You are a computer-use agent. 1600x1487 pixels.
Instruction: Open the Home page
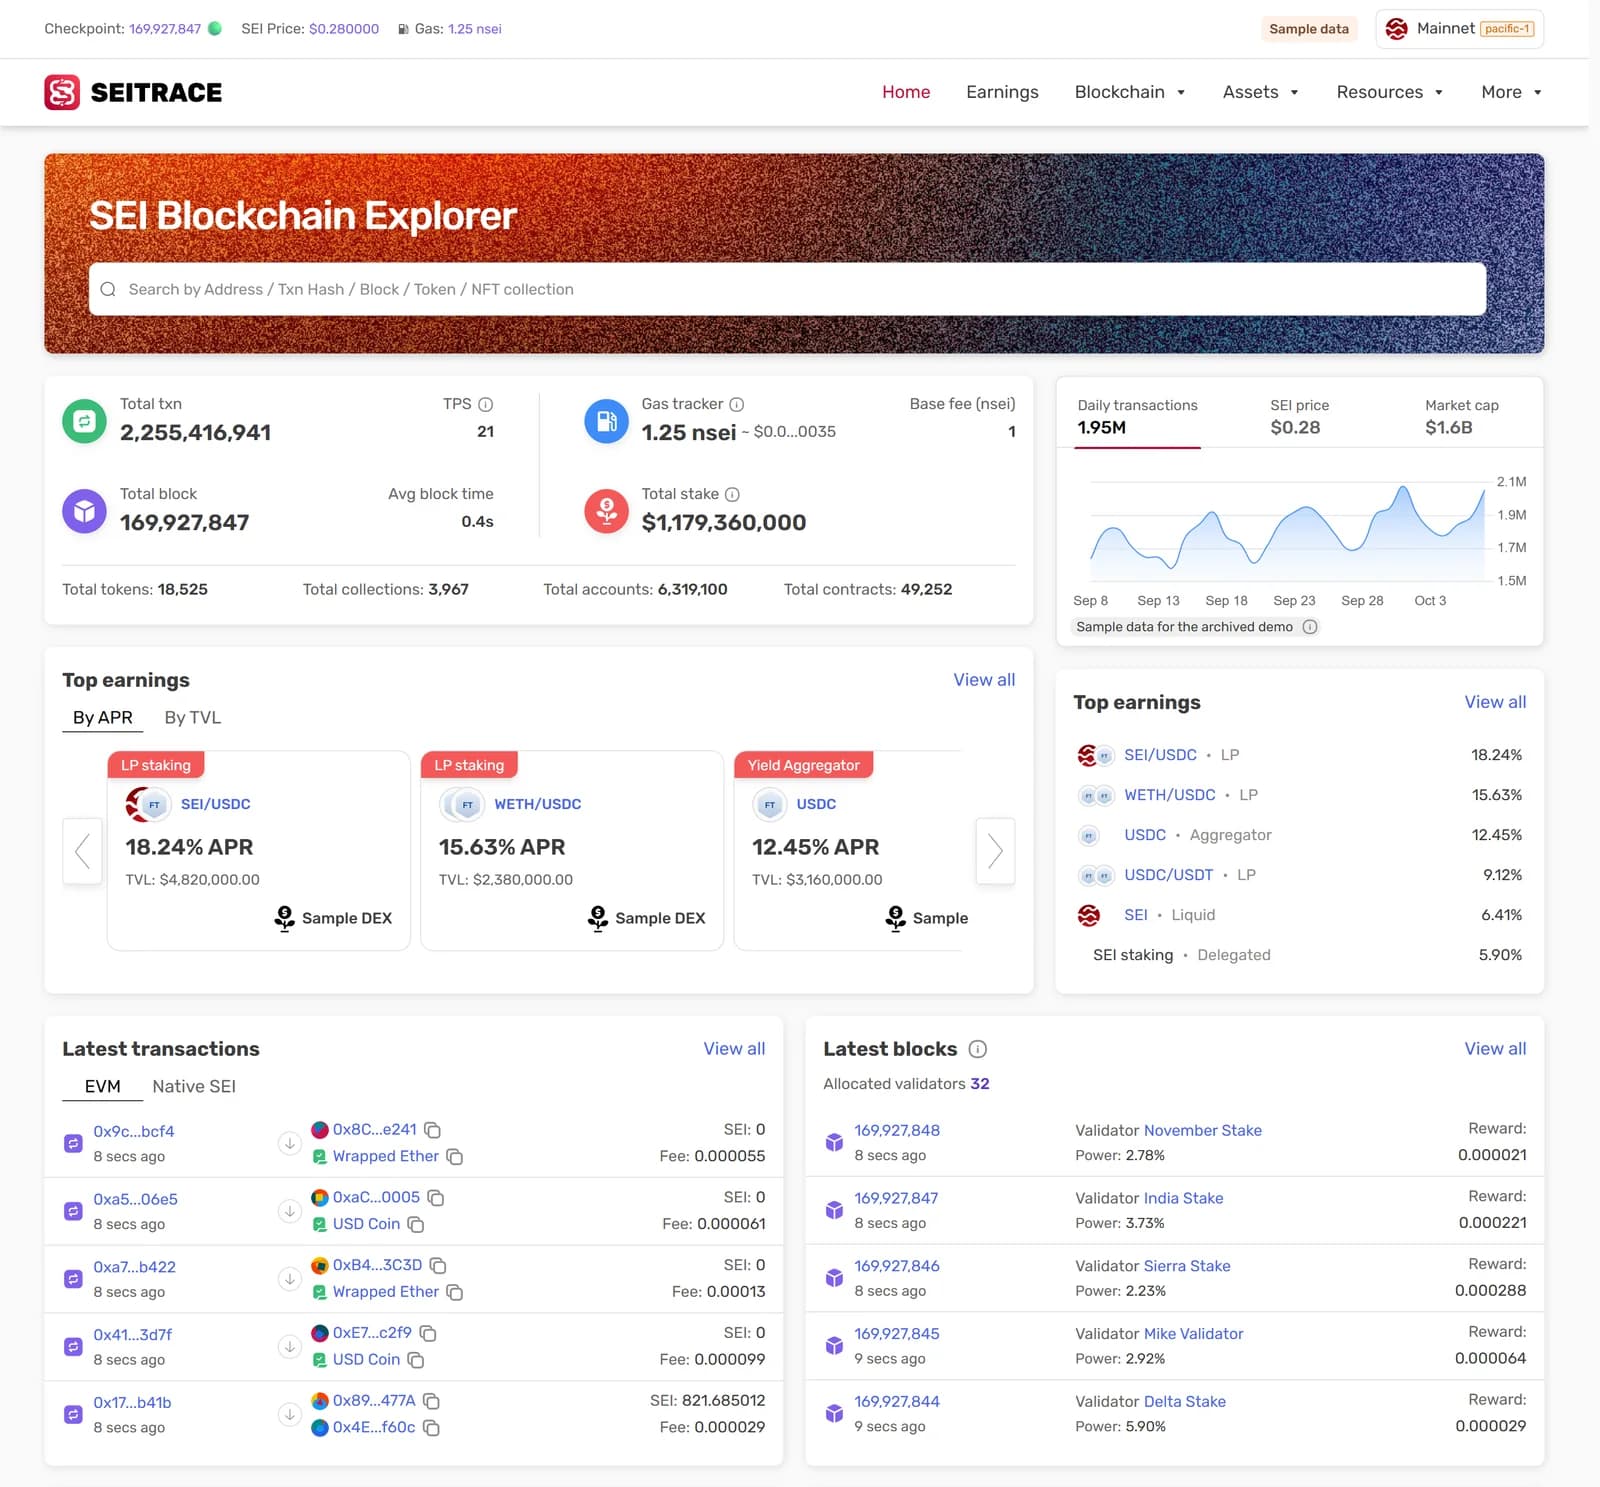click(x=906, y=92)
